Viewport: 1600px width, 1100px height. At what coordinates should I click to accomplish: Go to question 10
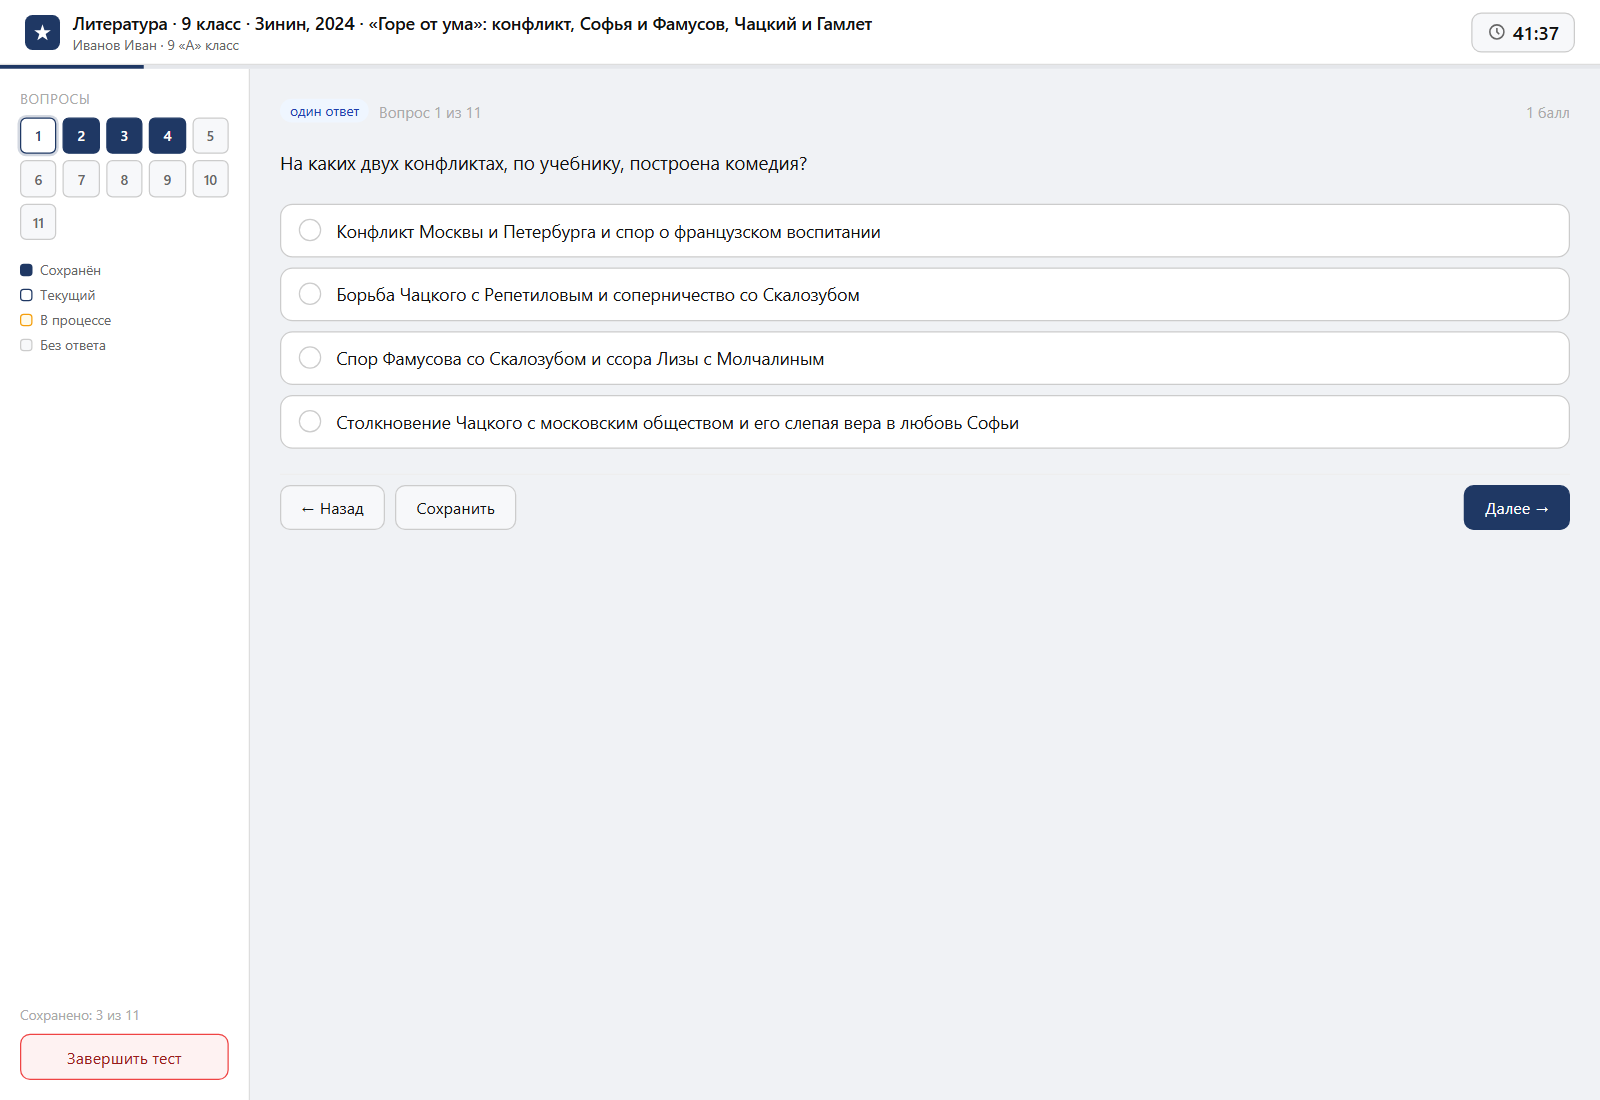pyautogui.click(x=210, y=179)
